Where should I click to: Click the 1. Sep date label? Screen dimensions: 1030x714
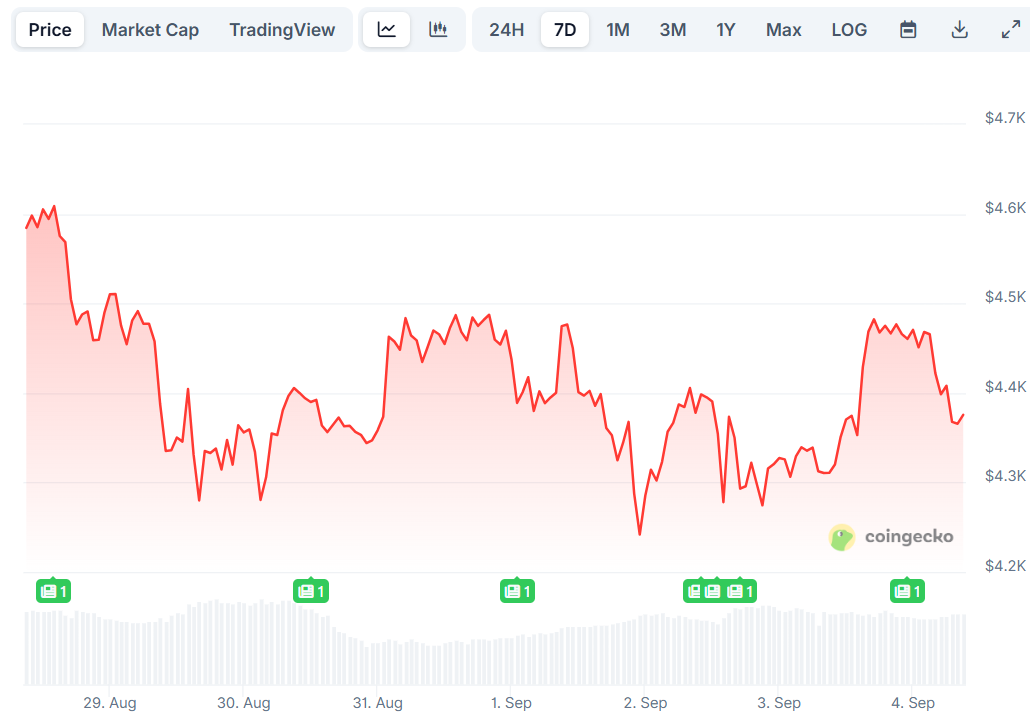pos(511,702)
